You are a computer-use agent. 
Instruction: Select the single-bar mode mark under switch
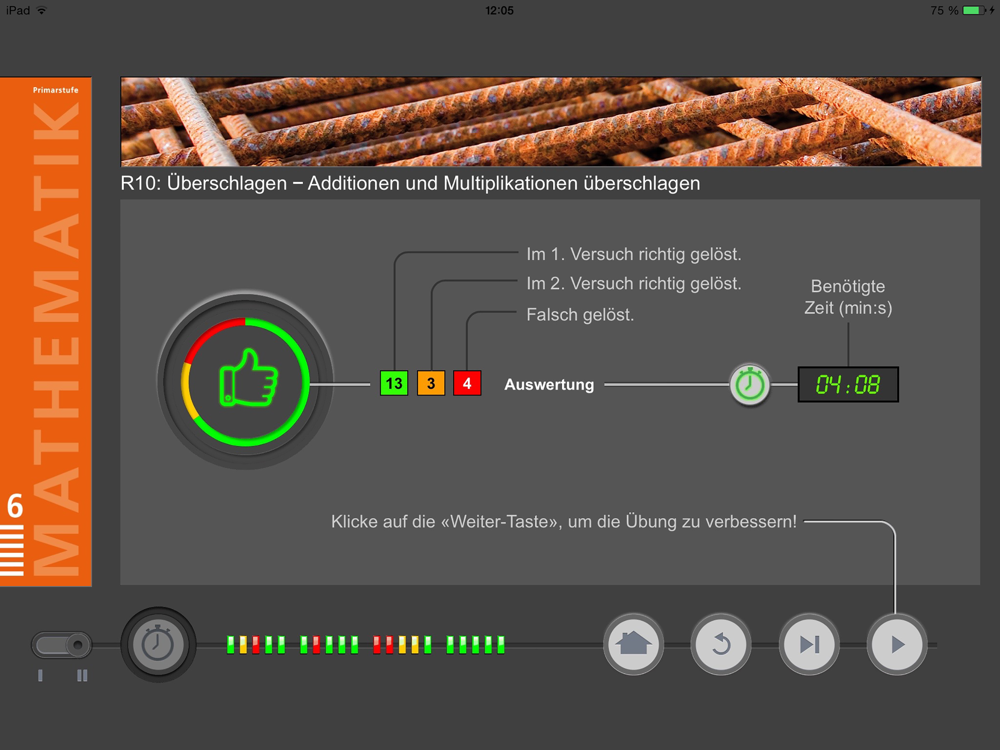pyautogui.click(x=41, y=675)
